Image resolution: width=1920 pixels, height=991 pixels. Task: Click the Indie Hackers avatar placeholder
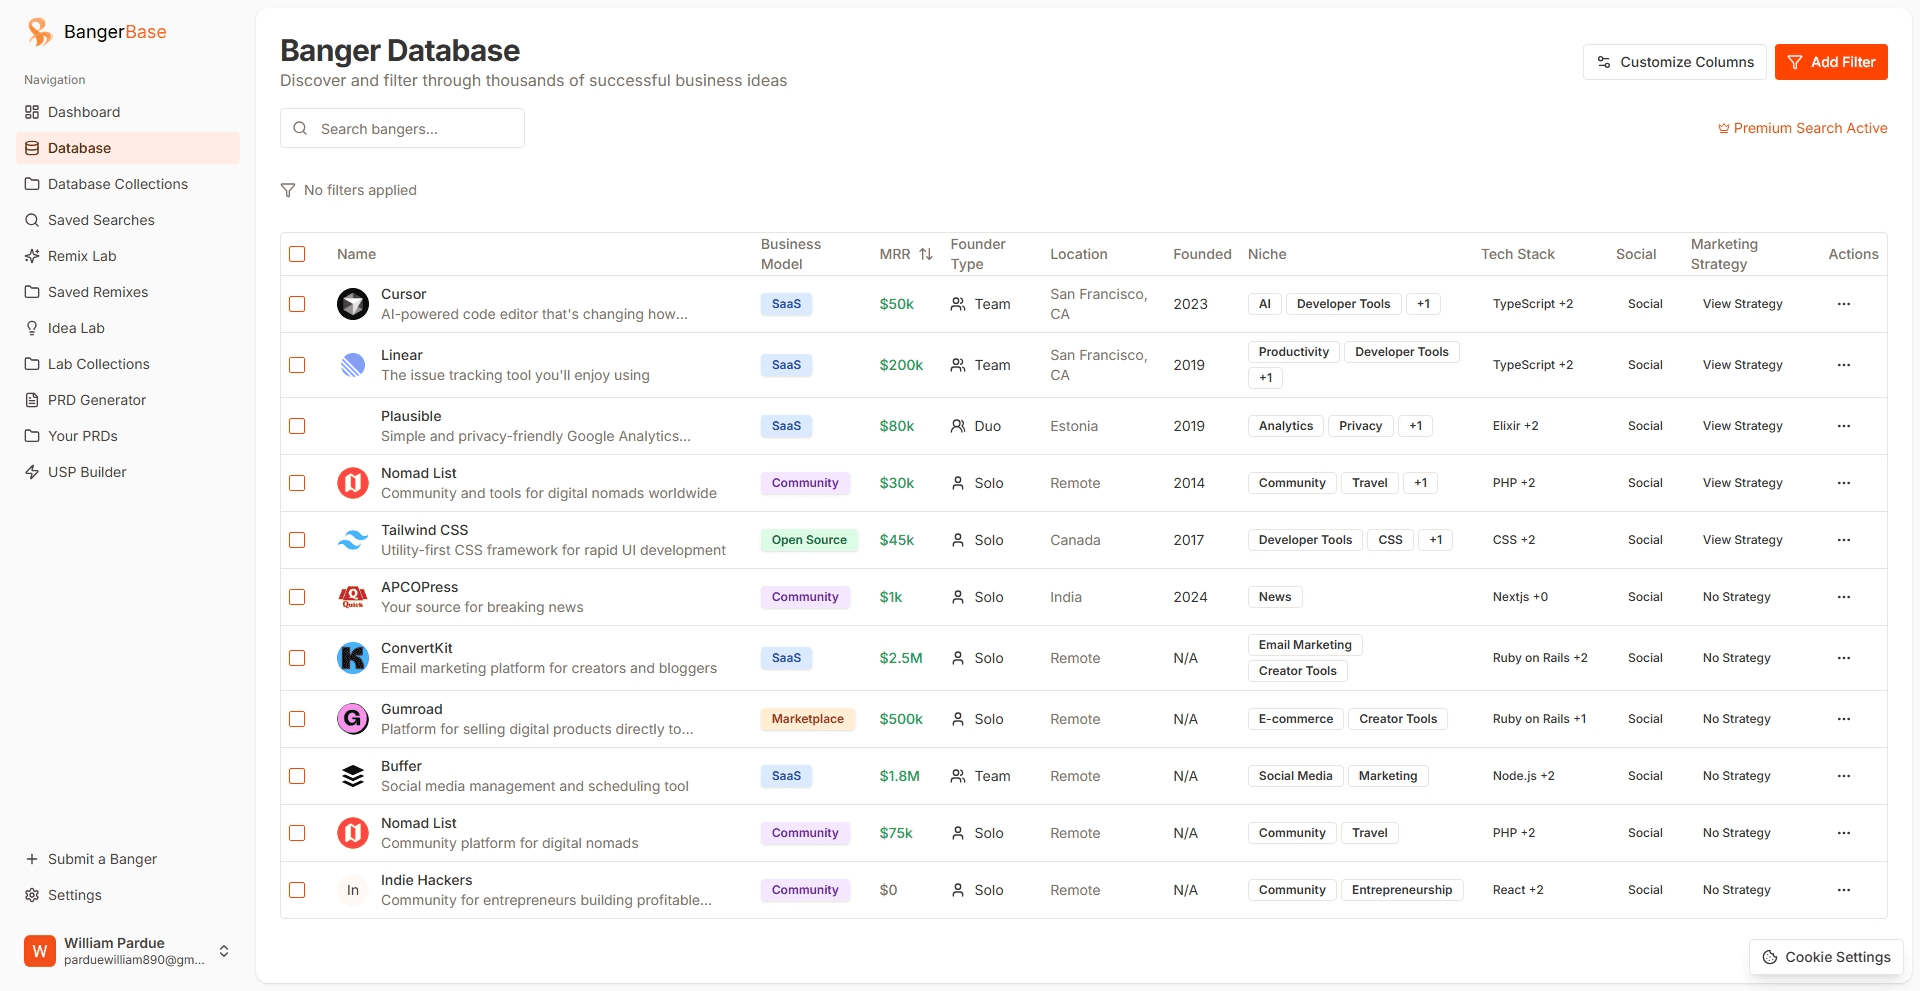[353, 890]
